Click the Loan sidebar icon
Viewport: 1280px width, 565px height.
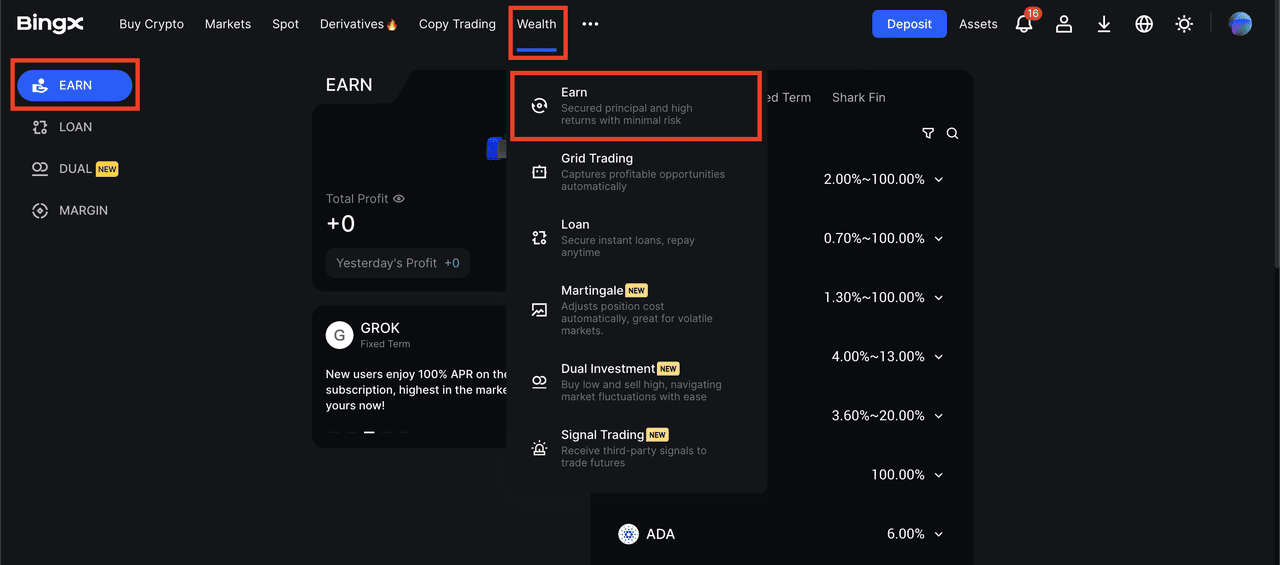point(40,127)
